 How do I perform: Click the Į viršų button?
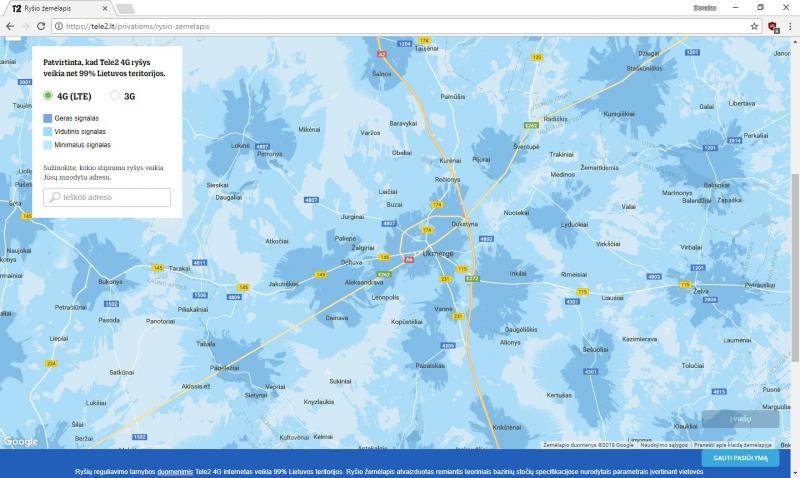[x=740, y=419]
